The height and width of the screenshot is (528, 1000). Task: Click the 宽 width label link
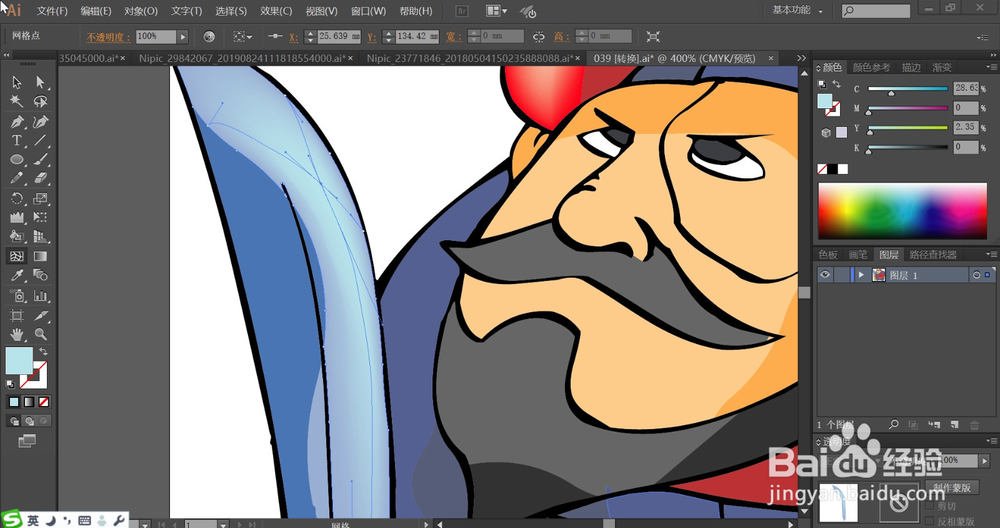(453, 37)
